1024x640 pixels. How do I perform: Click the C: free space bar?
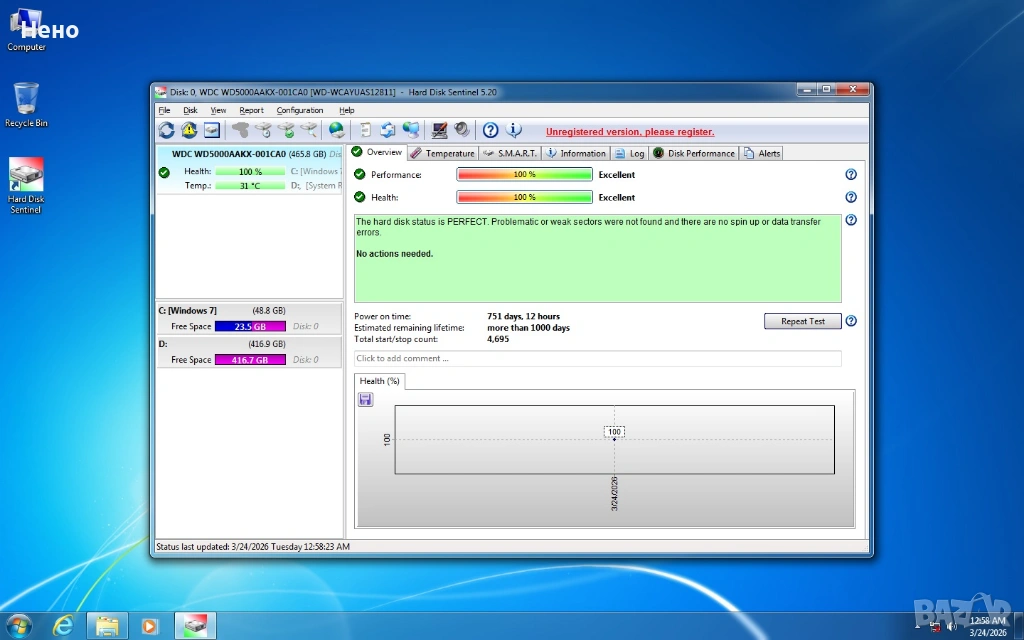tap(250, 326)
